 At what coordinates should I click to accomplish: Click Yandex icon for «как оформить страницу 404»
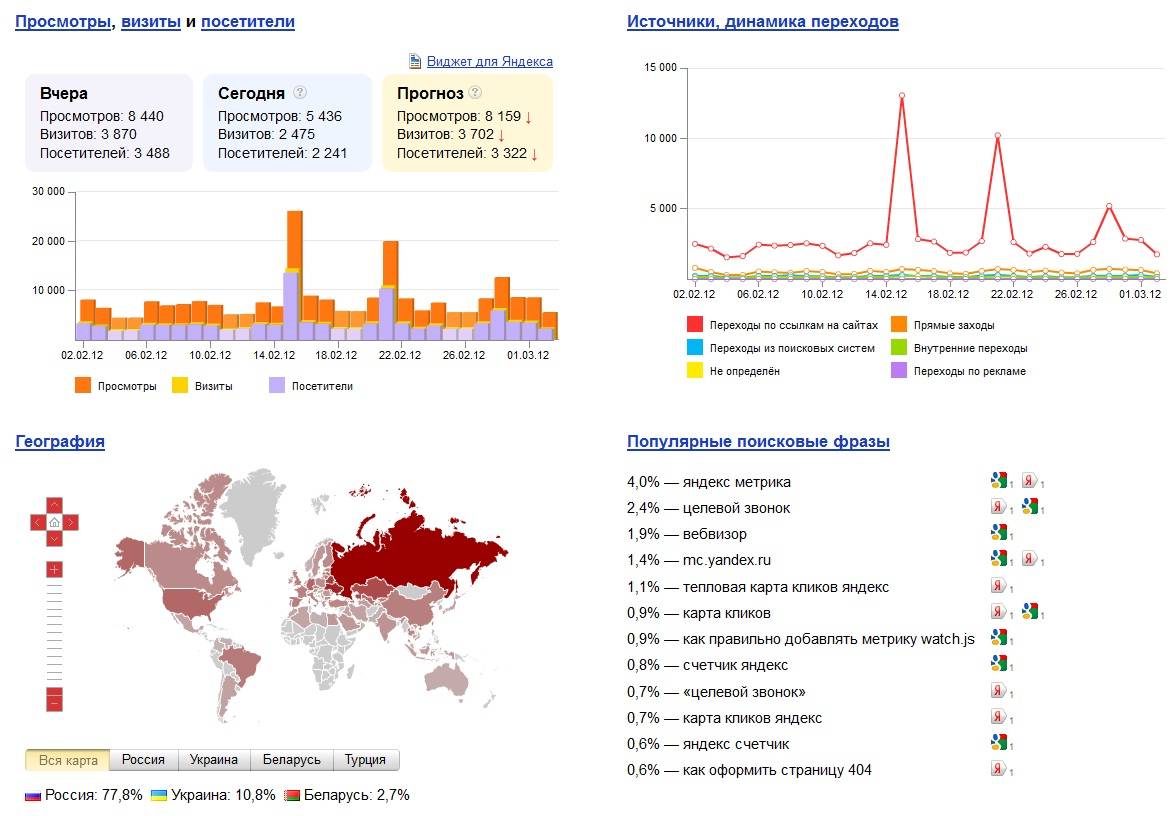(999, 768)
